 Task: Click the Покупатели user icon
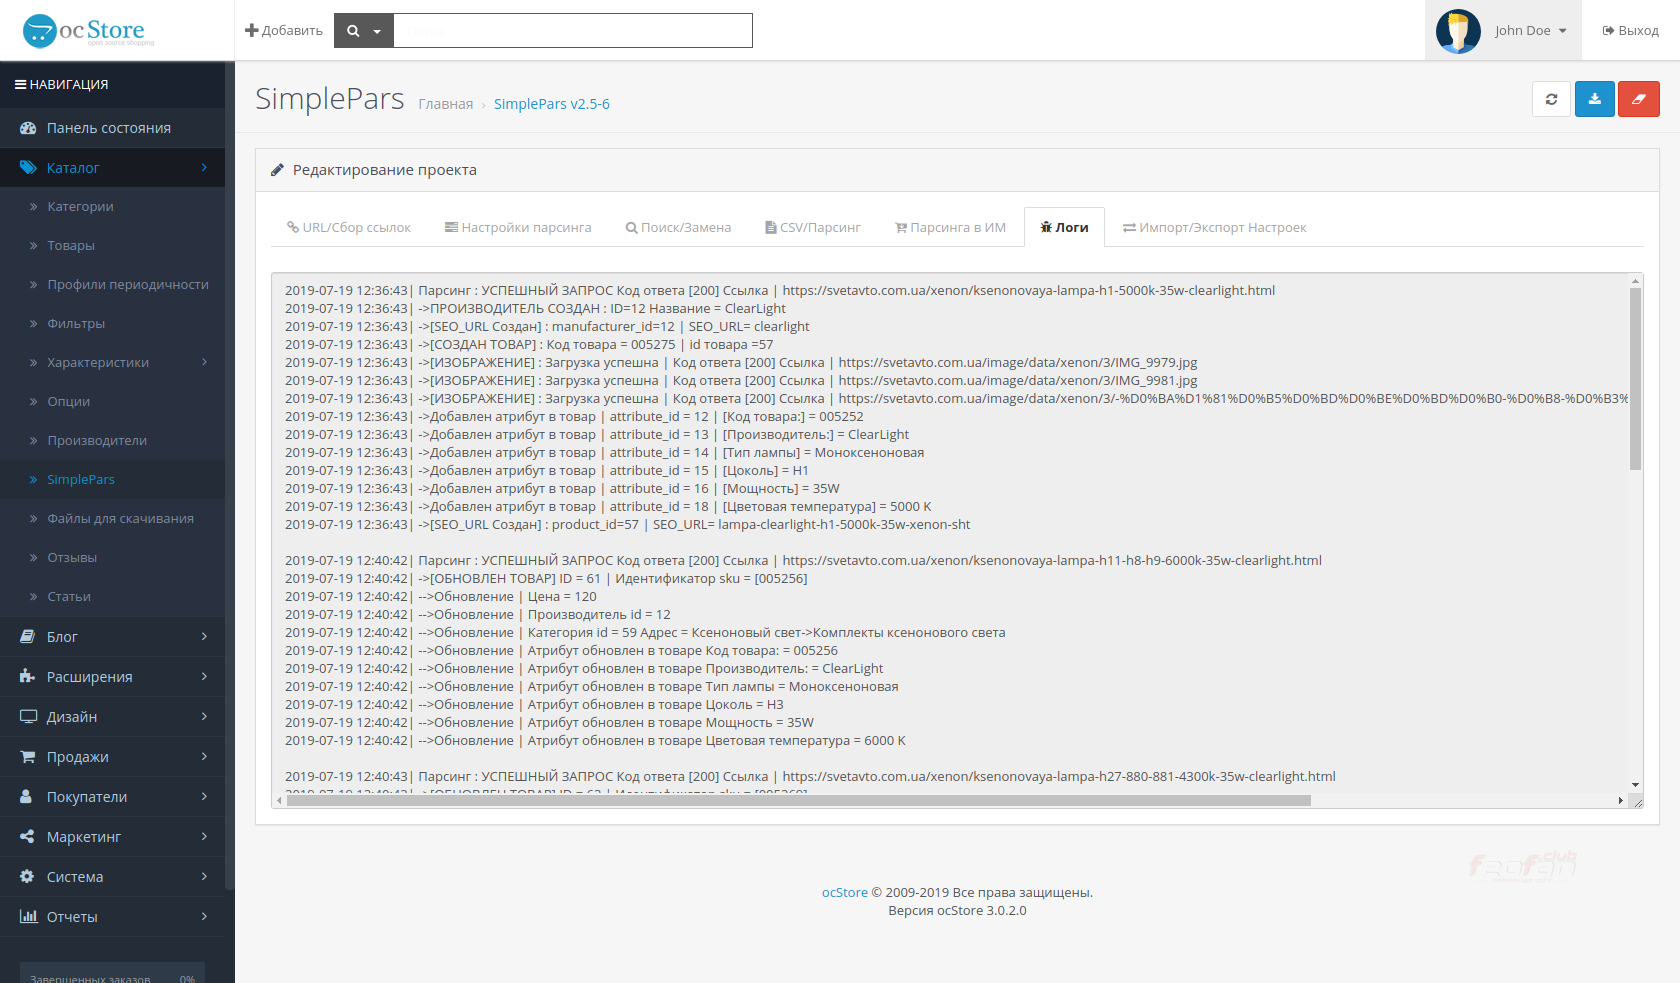pyautogui.click(x=27, y=797)
